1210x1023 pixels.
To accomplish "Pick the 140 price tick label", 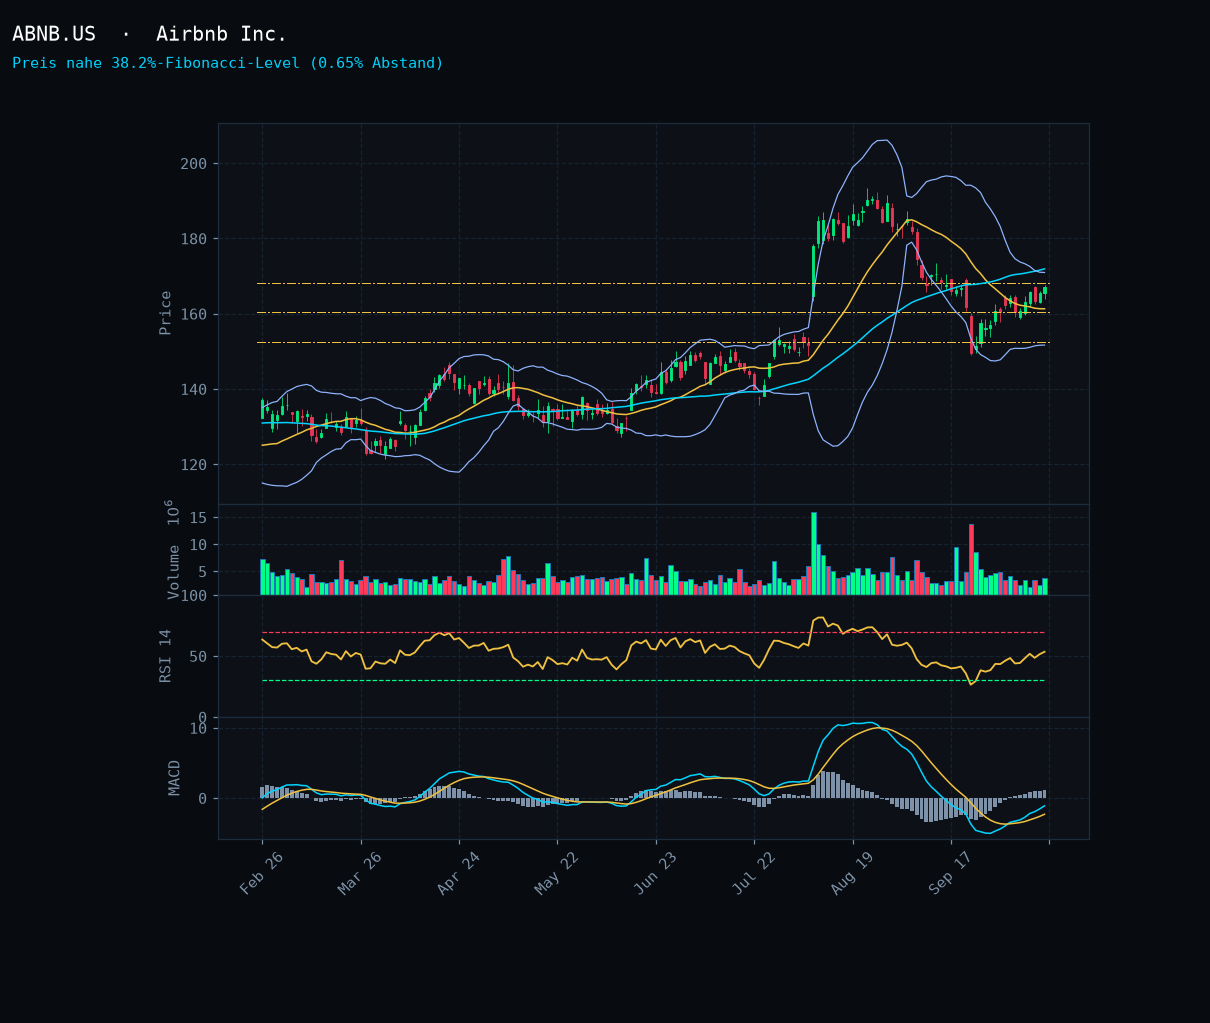I will (193, 390).
